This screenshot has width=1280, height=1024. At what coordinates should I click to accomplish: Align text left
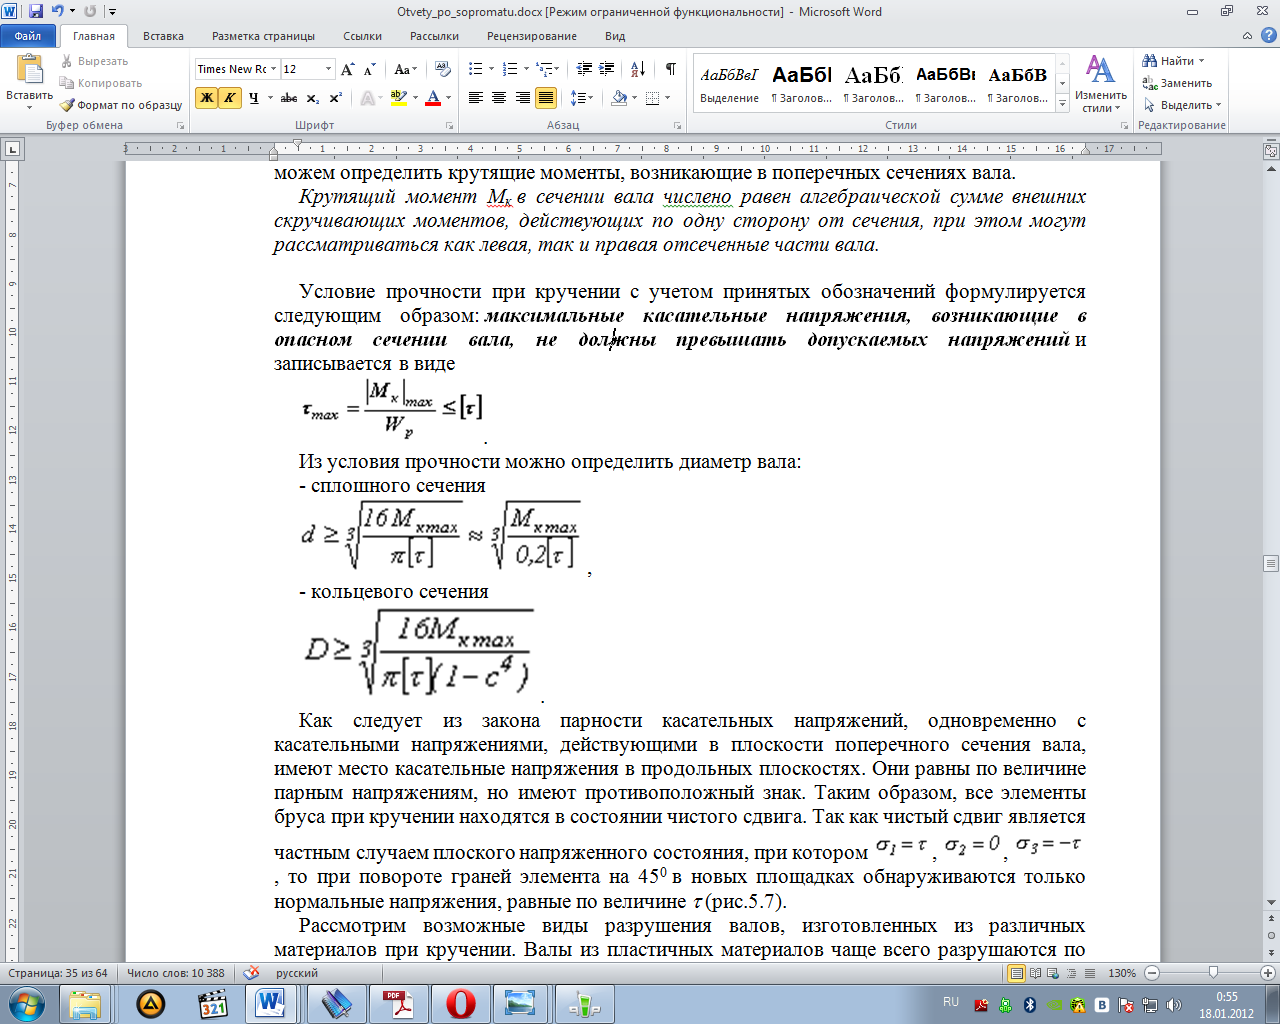pos(475,98)
